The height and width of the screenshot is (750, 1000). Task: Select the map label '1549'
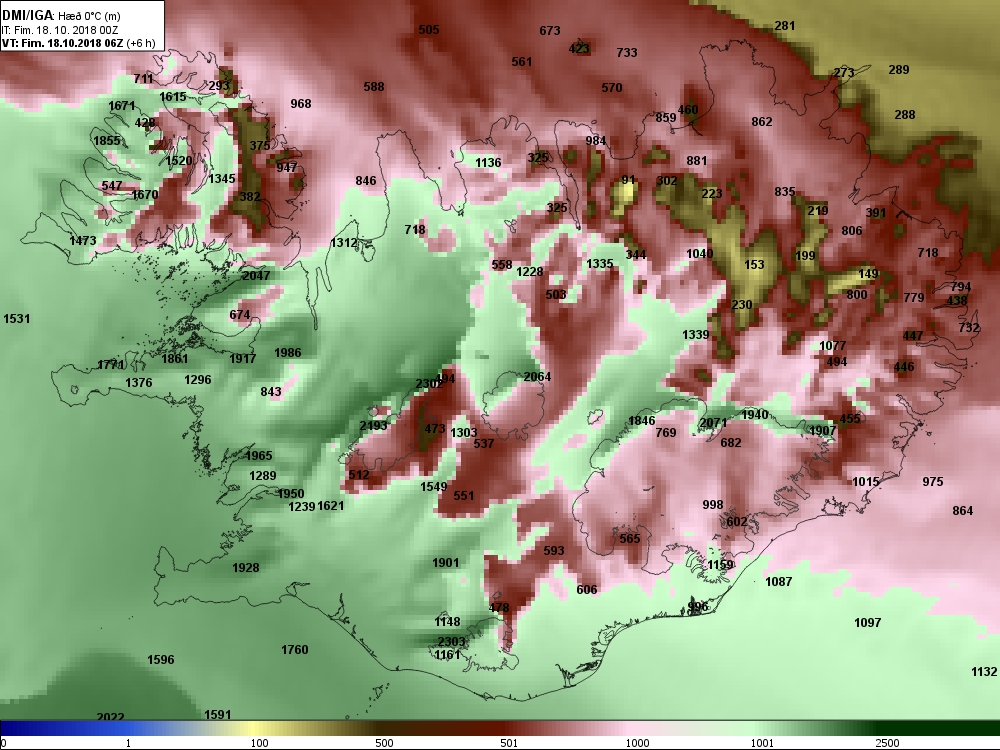(x=434, y=486)
